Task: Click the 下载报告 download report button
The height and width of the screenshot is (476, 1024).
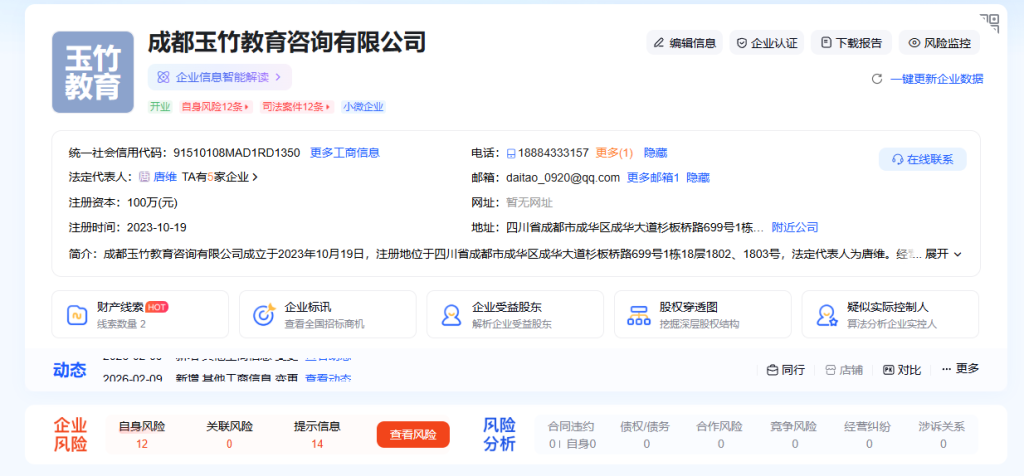Action: coord(851,43)
